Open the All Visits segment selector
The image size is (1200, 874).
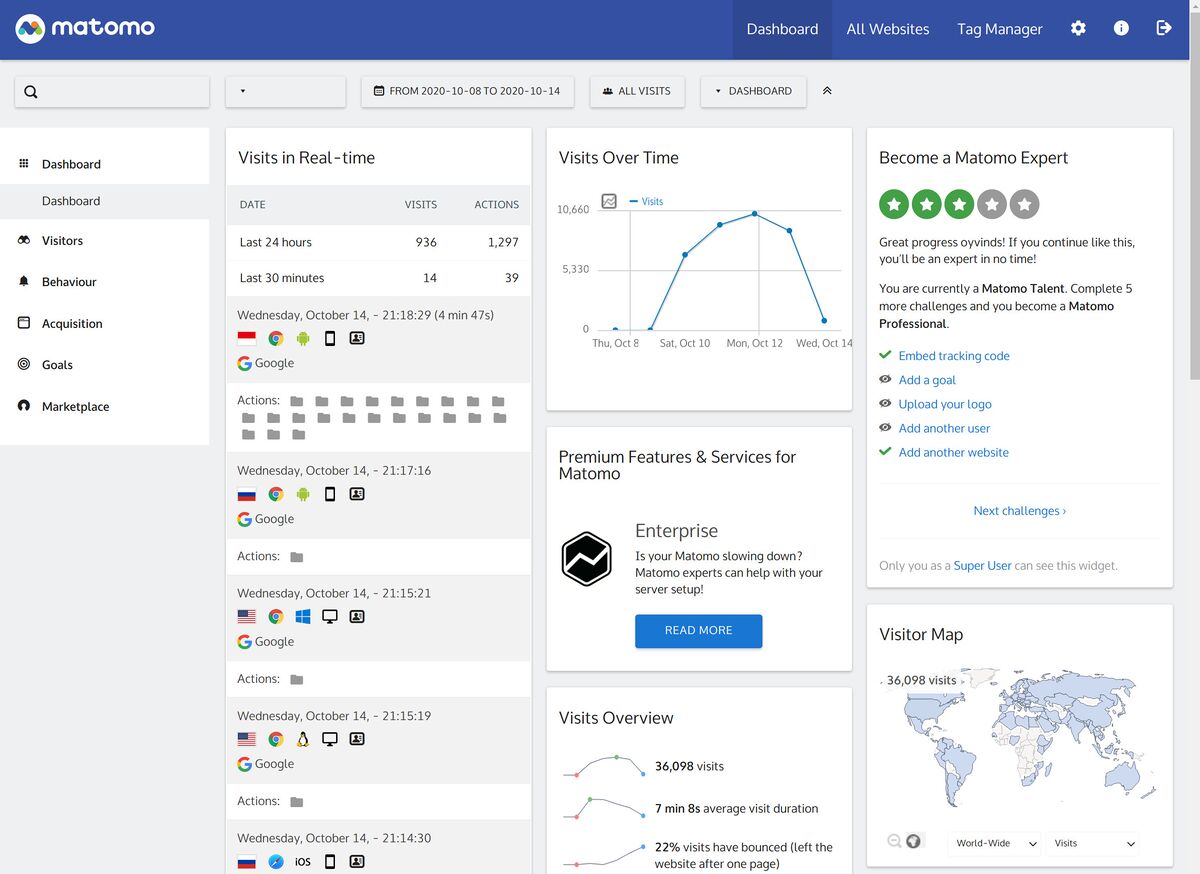click(637, 91)
